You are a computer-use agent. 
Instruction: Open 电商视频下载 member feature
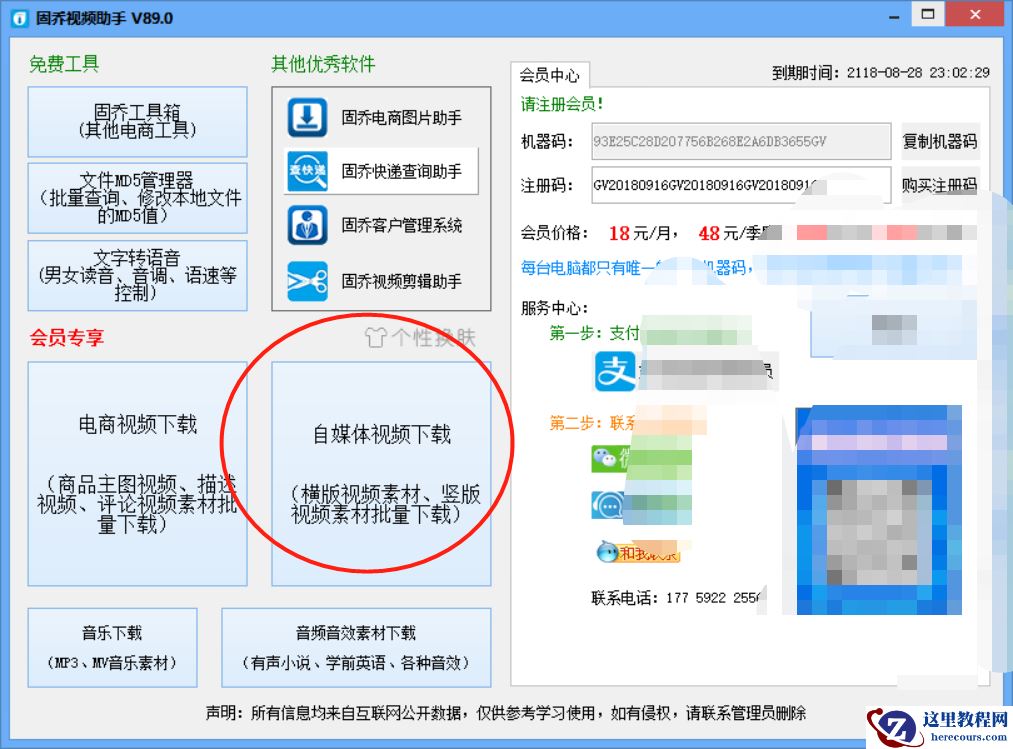[x=137, y=474]
